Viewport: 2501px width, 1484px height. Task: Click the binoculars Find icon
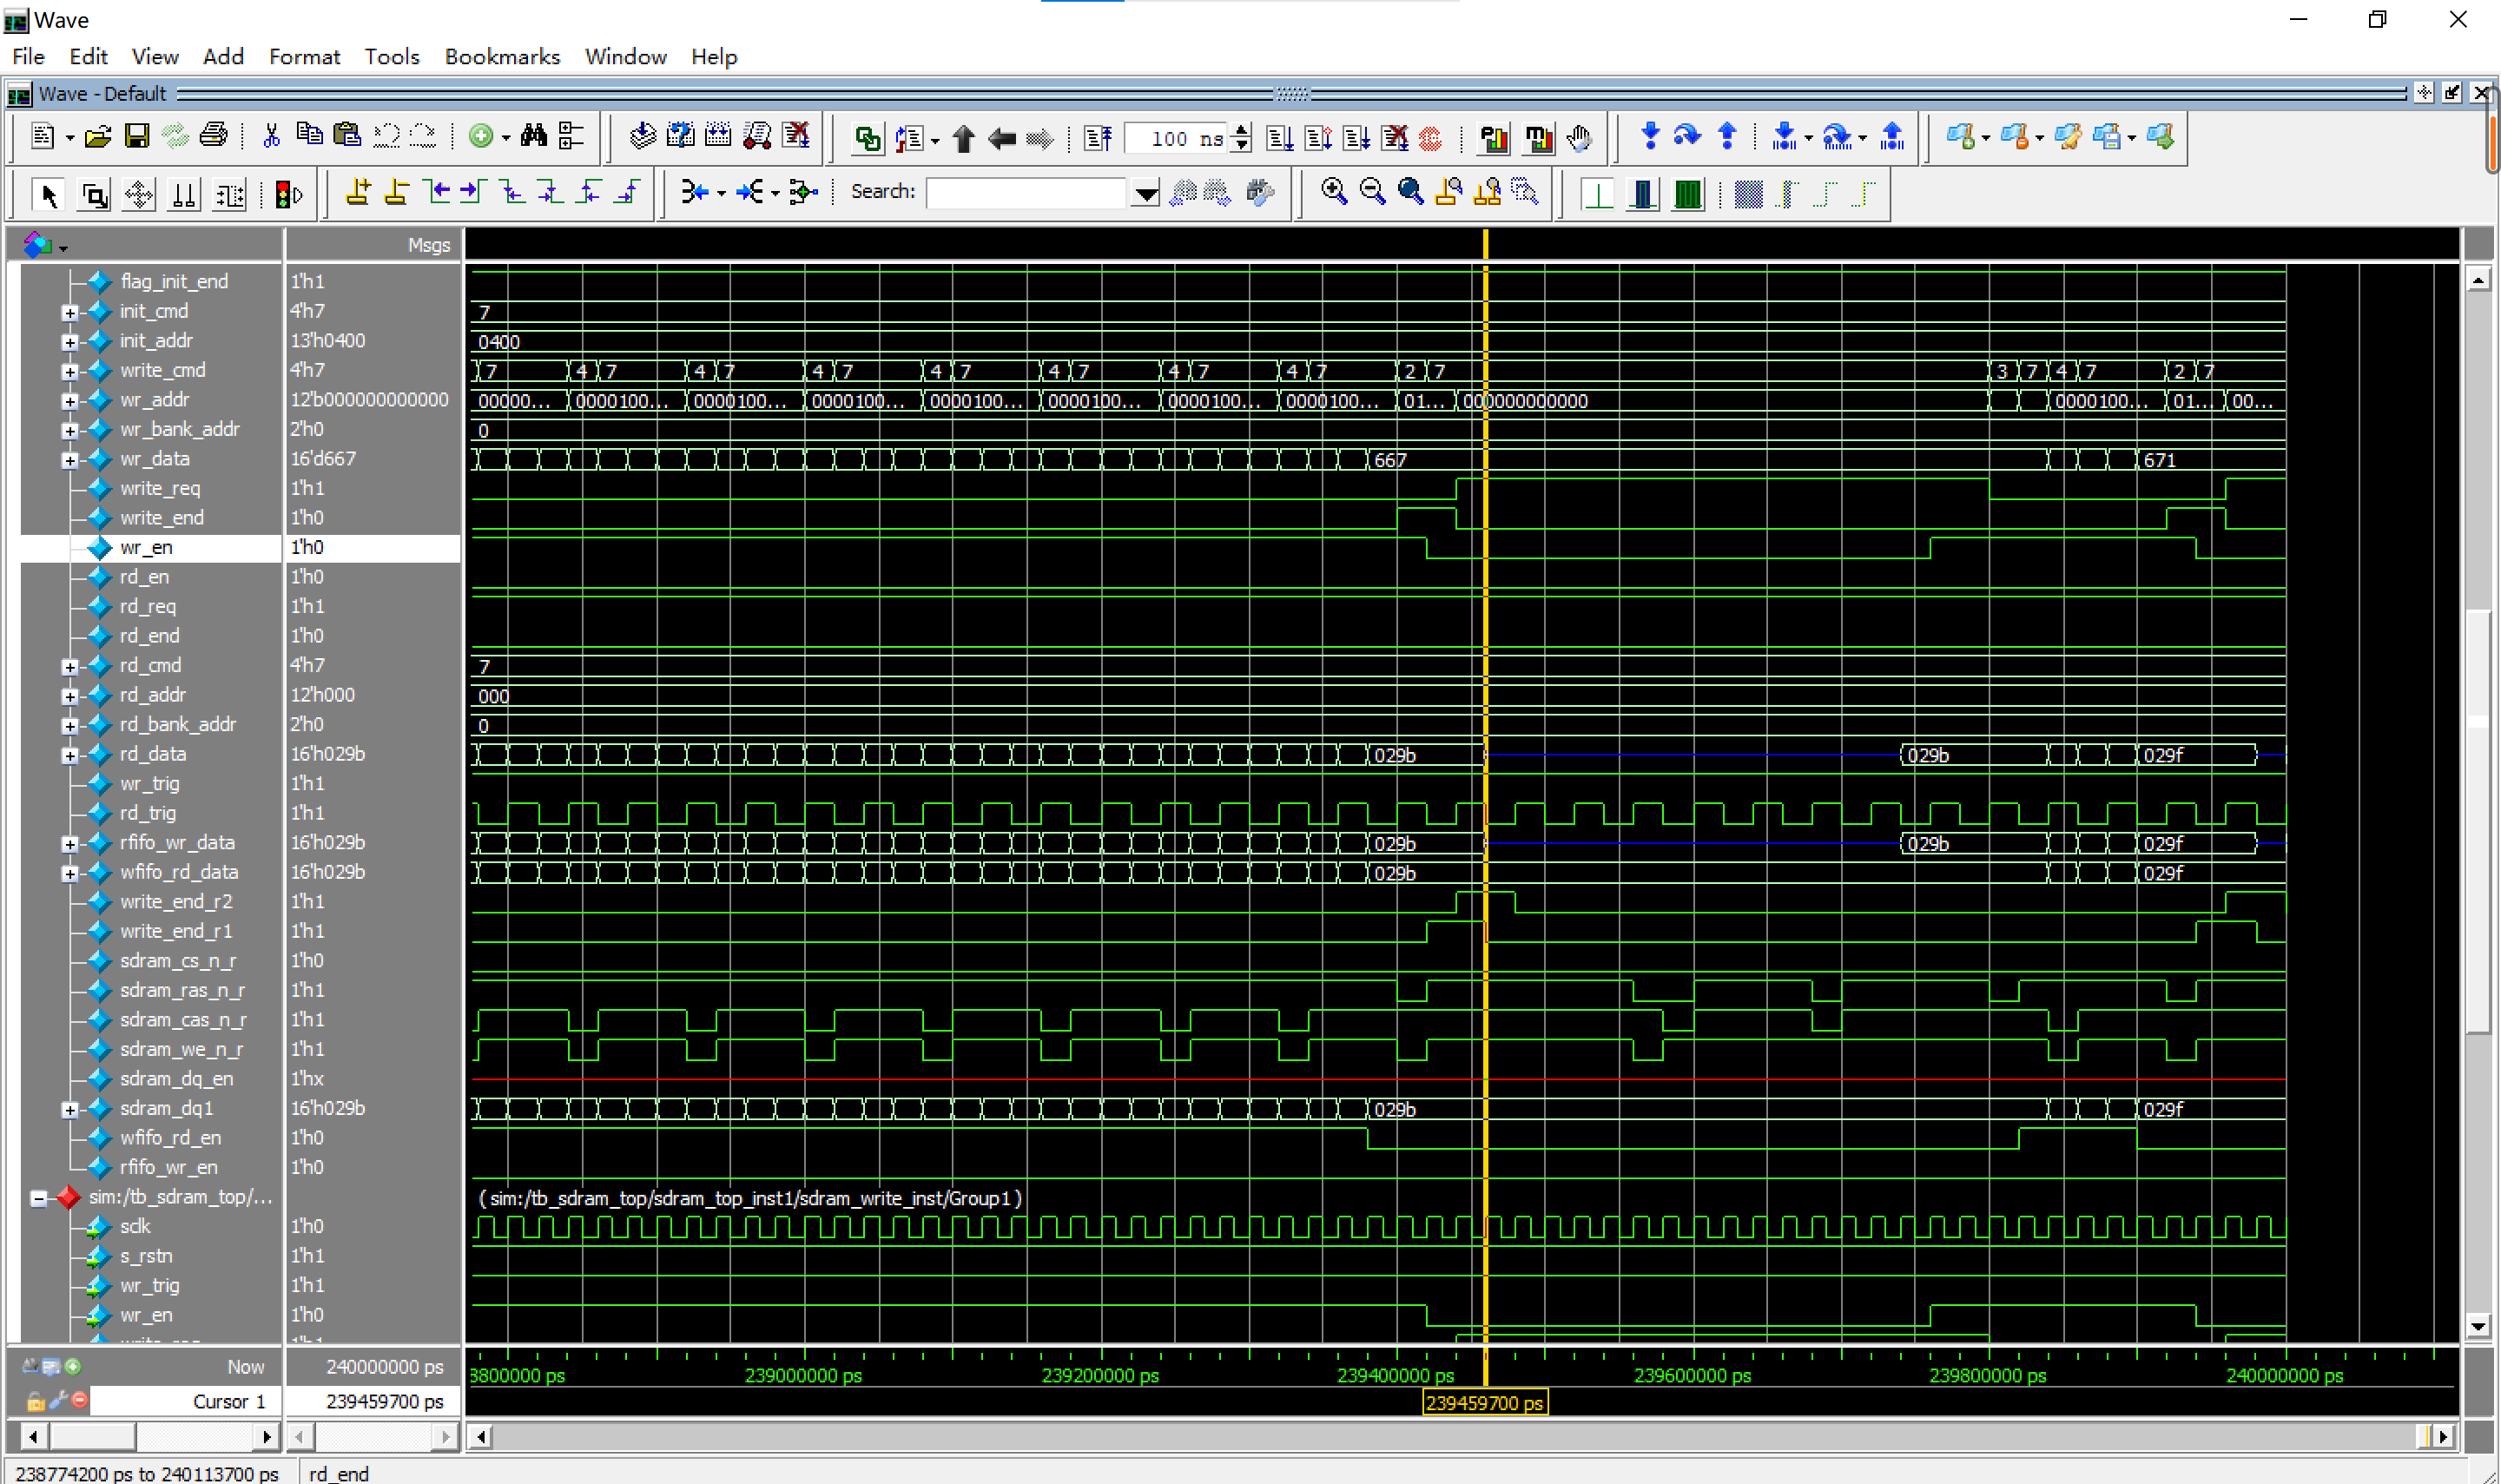[534, 136]
